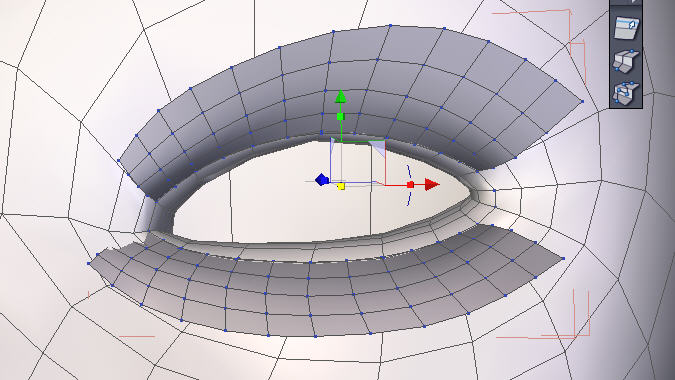Screen dimensions: 675x380
Task: Pick the upper eyelid's far right corner vertex
Action: (x=582, y=102)
